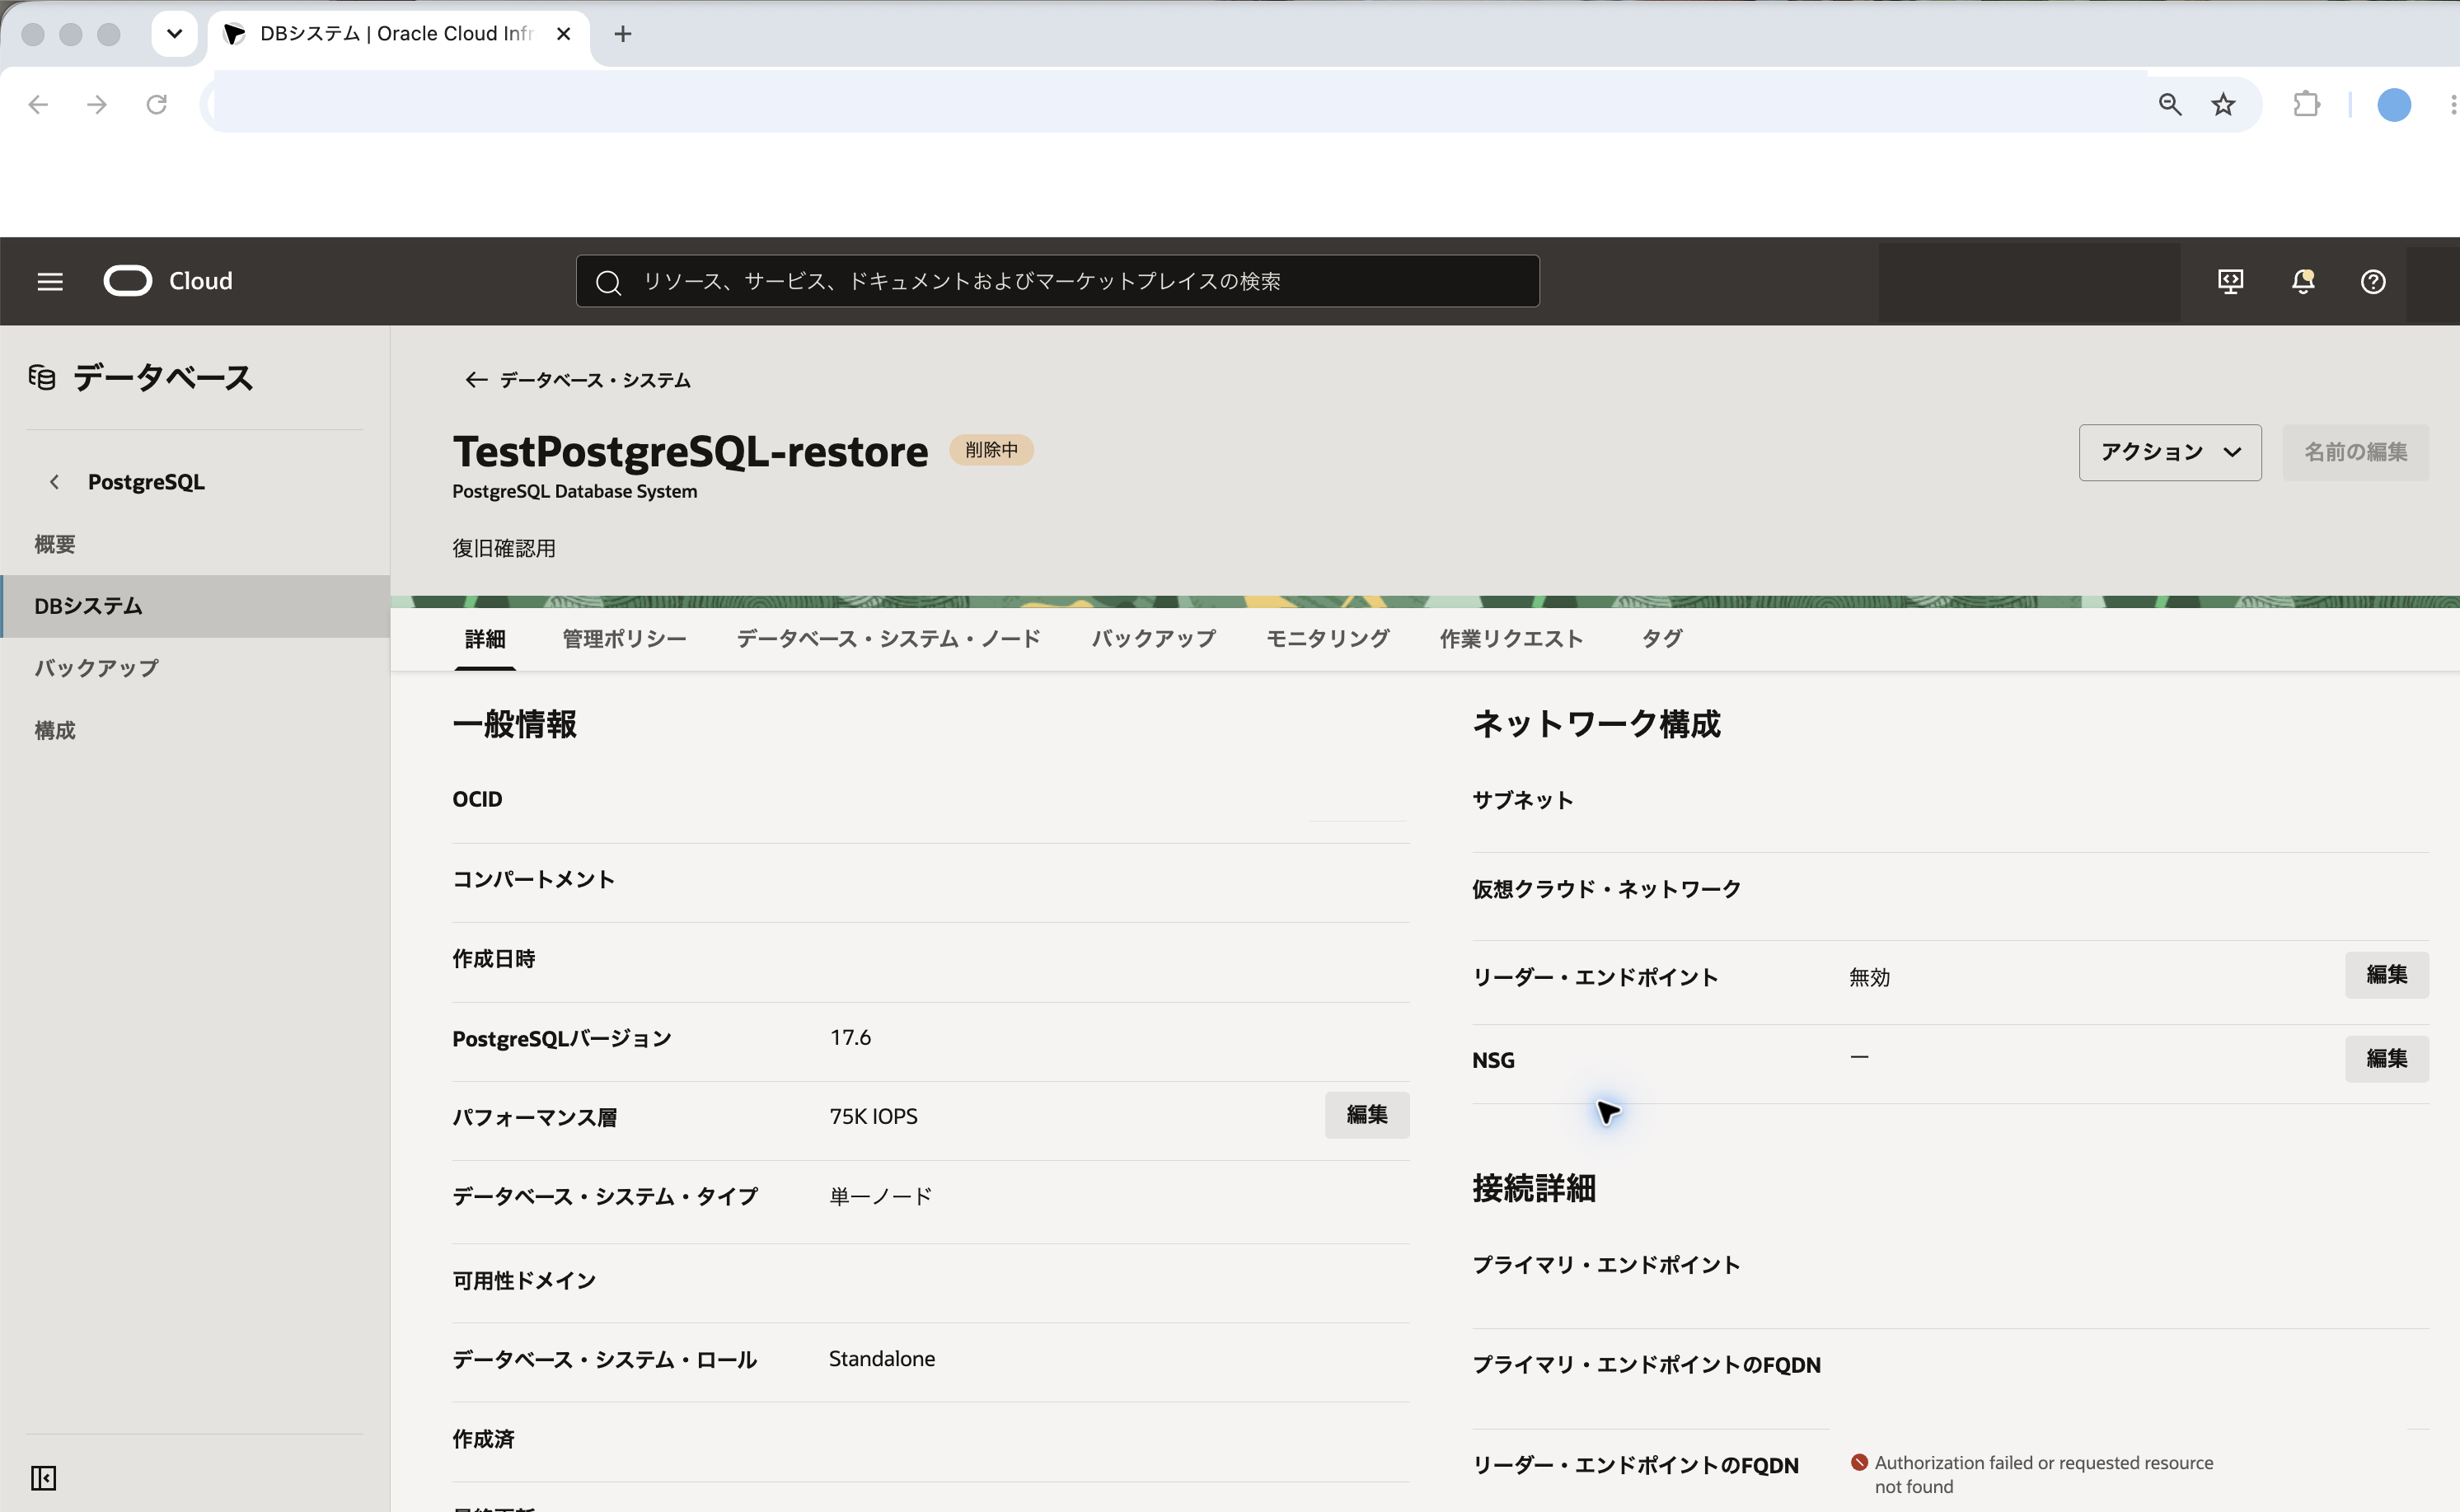The width and height of the screenshot is (2460, 1512).
Task: Click the 75K IOPS value
Action: coord(873,1116)
